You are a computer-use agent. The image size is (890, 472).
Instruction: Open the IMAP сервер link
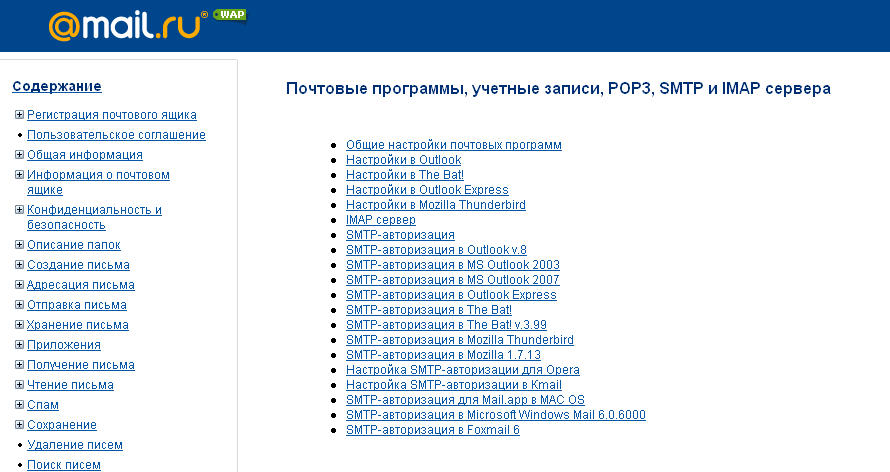point(381,220)
